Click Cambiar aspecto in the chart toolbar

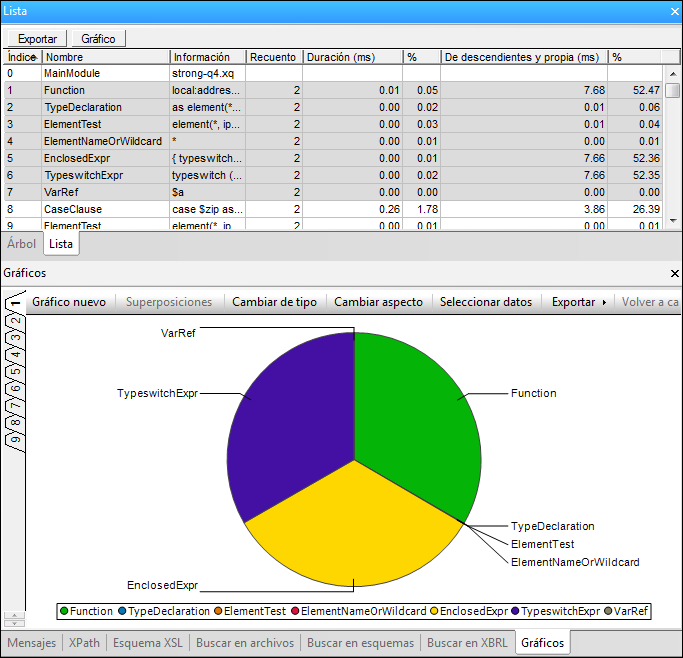point(378,301)
